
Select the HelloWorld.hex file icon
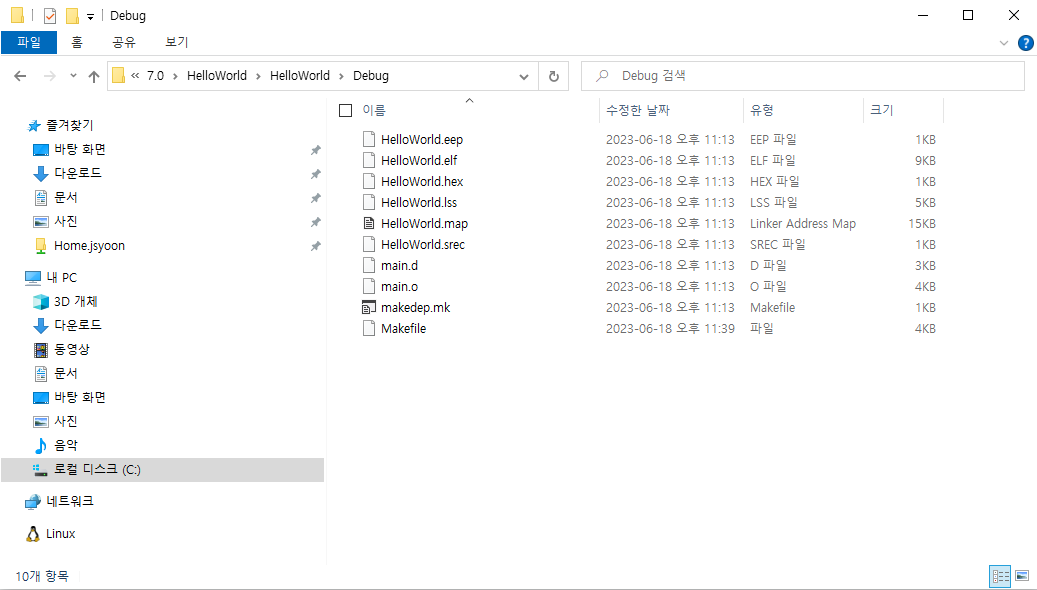(369, 181)
